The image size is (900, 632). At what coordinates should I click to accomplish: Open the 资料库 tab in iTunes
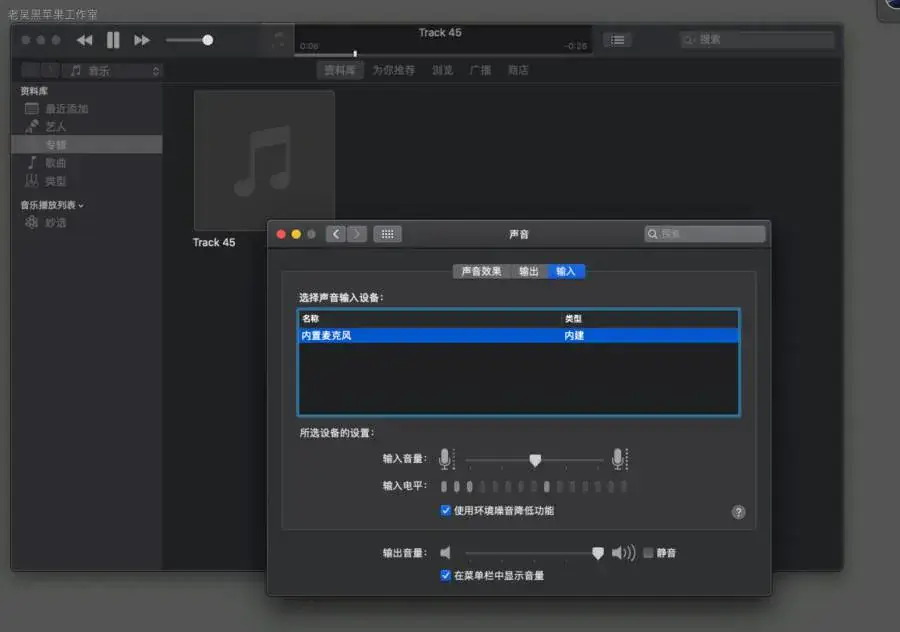[340, 71]
